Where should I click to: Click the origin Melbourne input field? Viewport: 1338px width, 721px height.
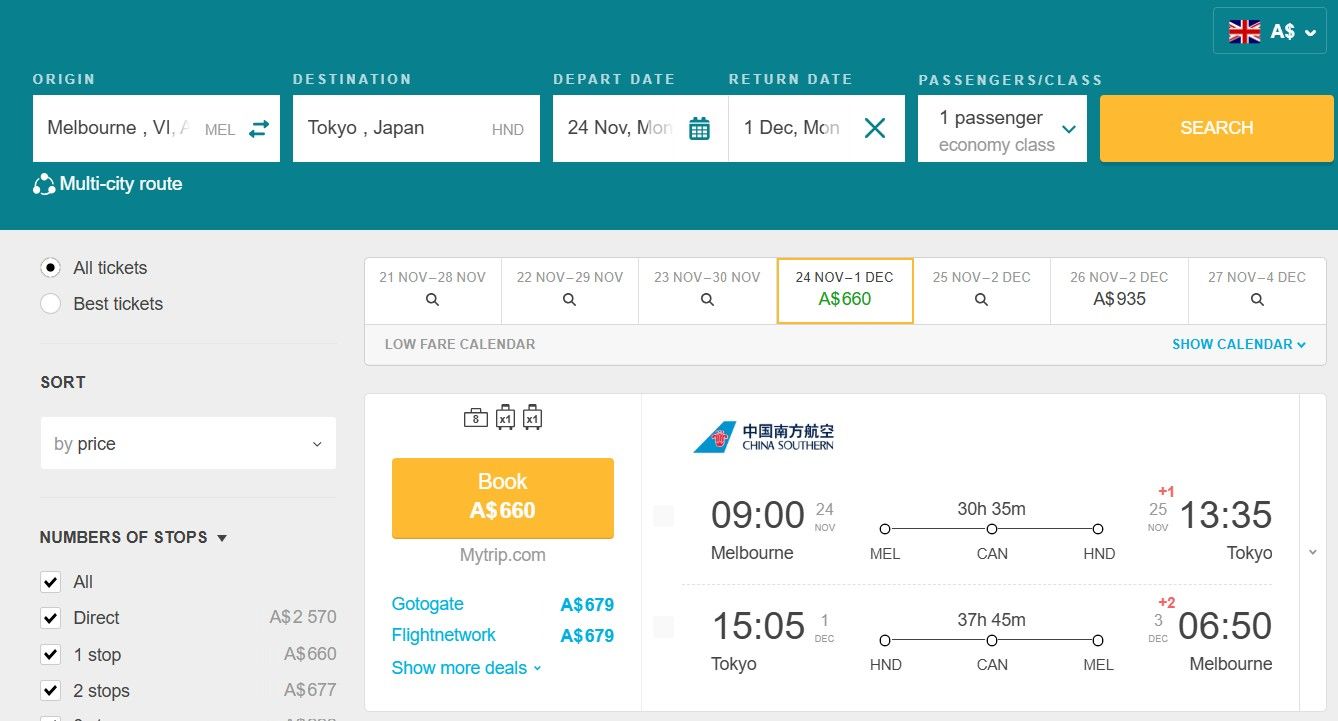pyautogui.click(x=156, y=128)
